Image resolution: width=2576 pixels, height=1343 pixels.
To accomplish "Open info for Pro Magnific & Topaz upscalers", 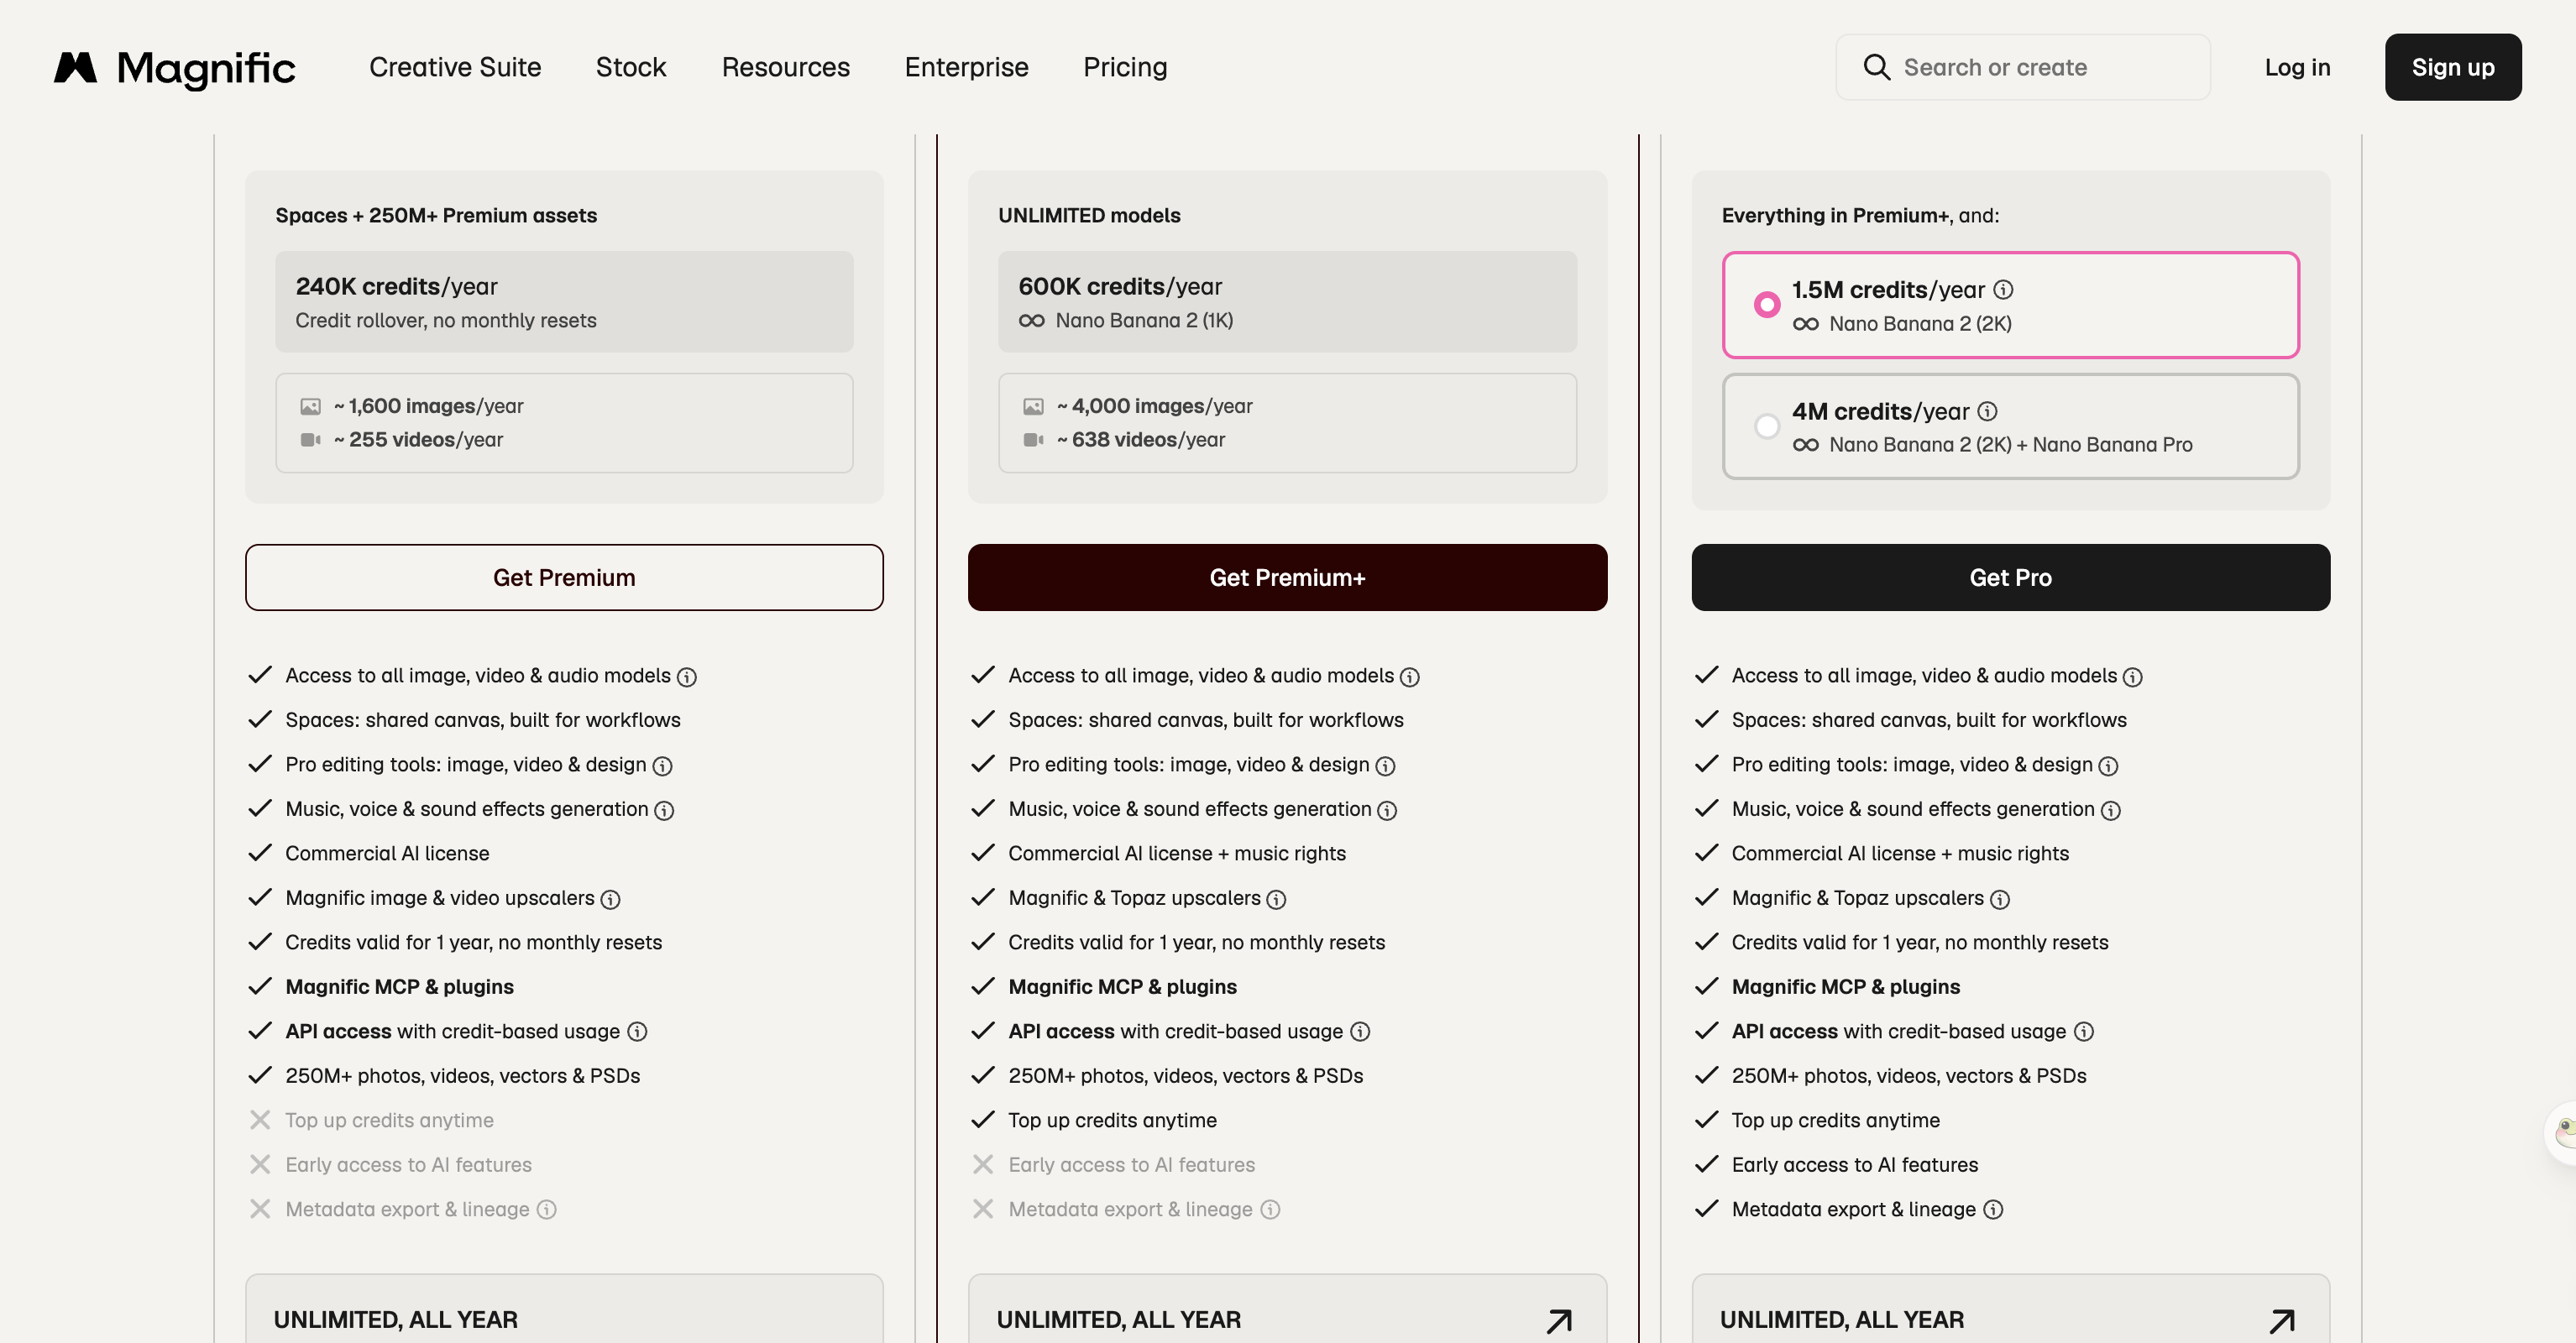I will [x=2000, y=900].
